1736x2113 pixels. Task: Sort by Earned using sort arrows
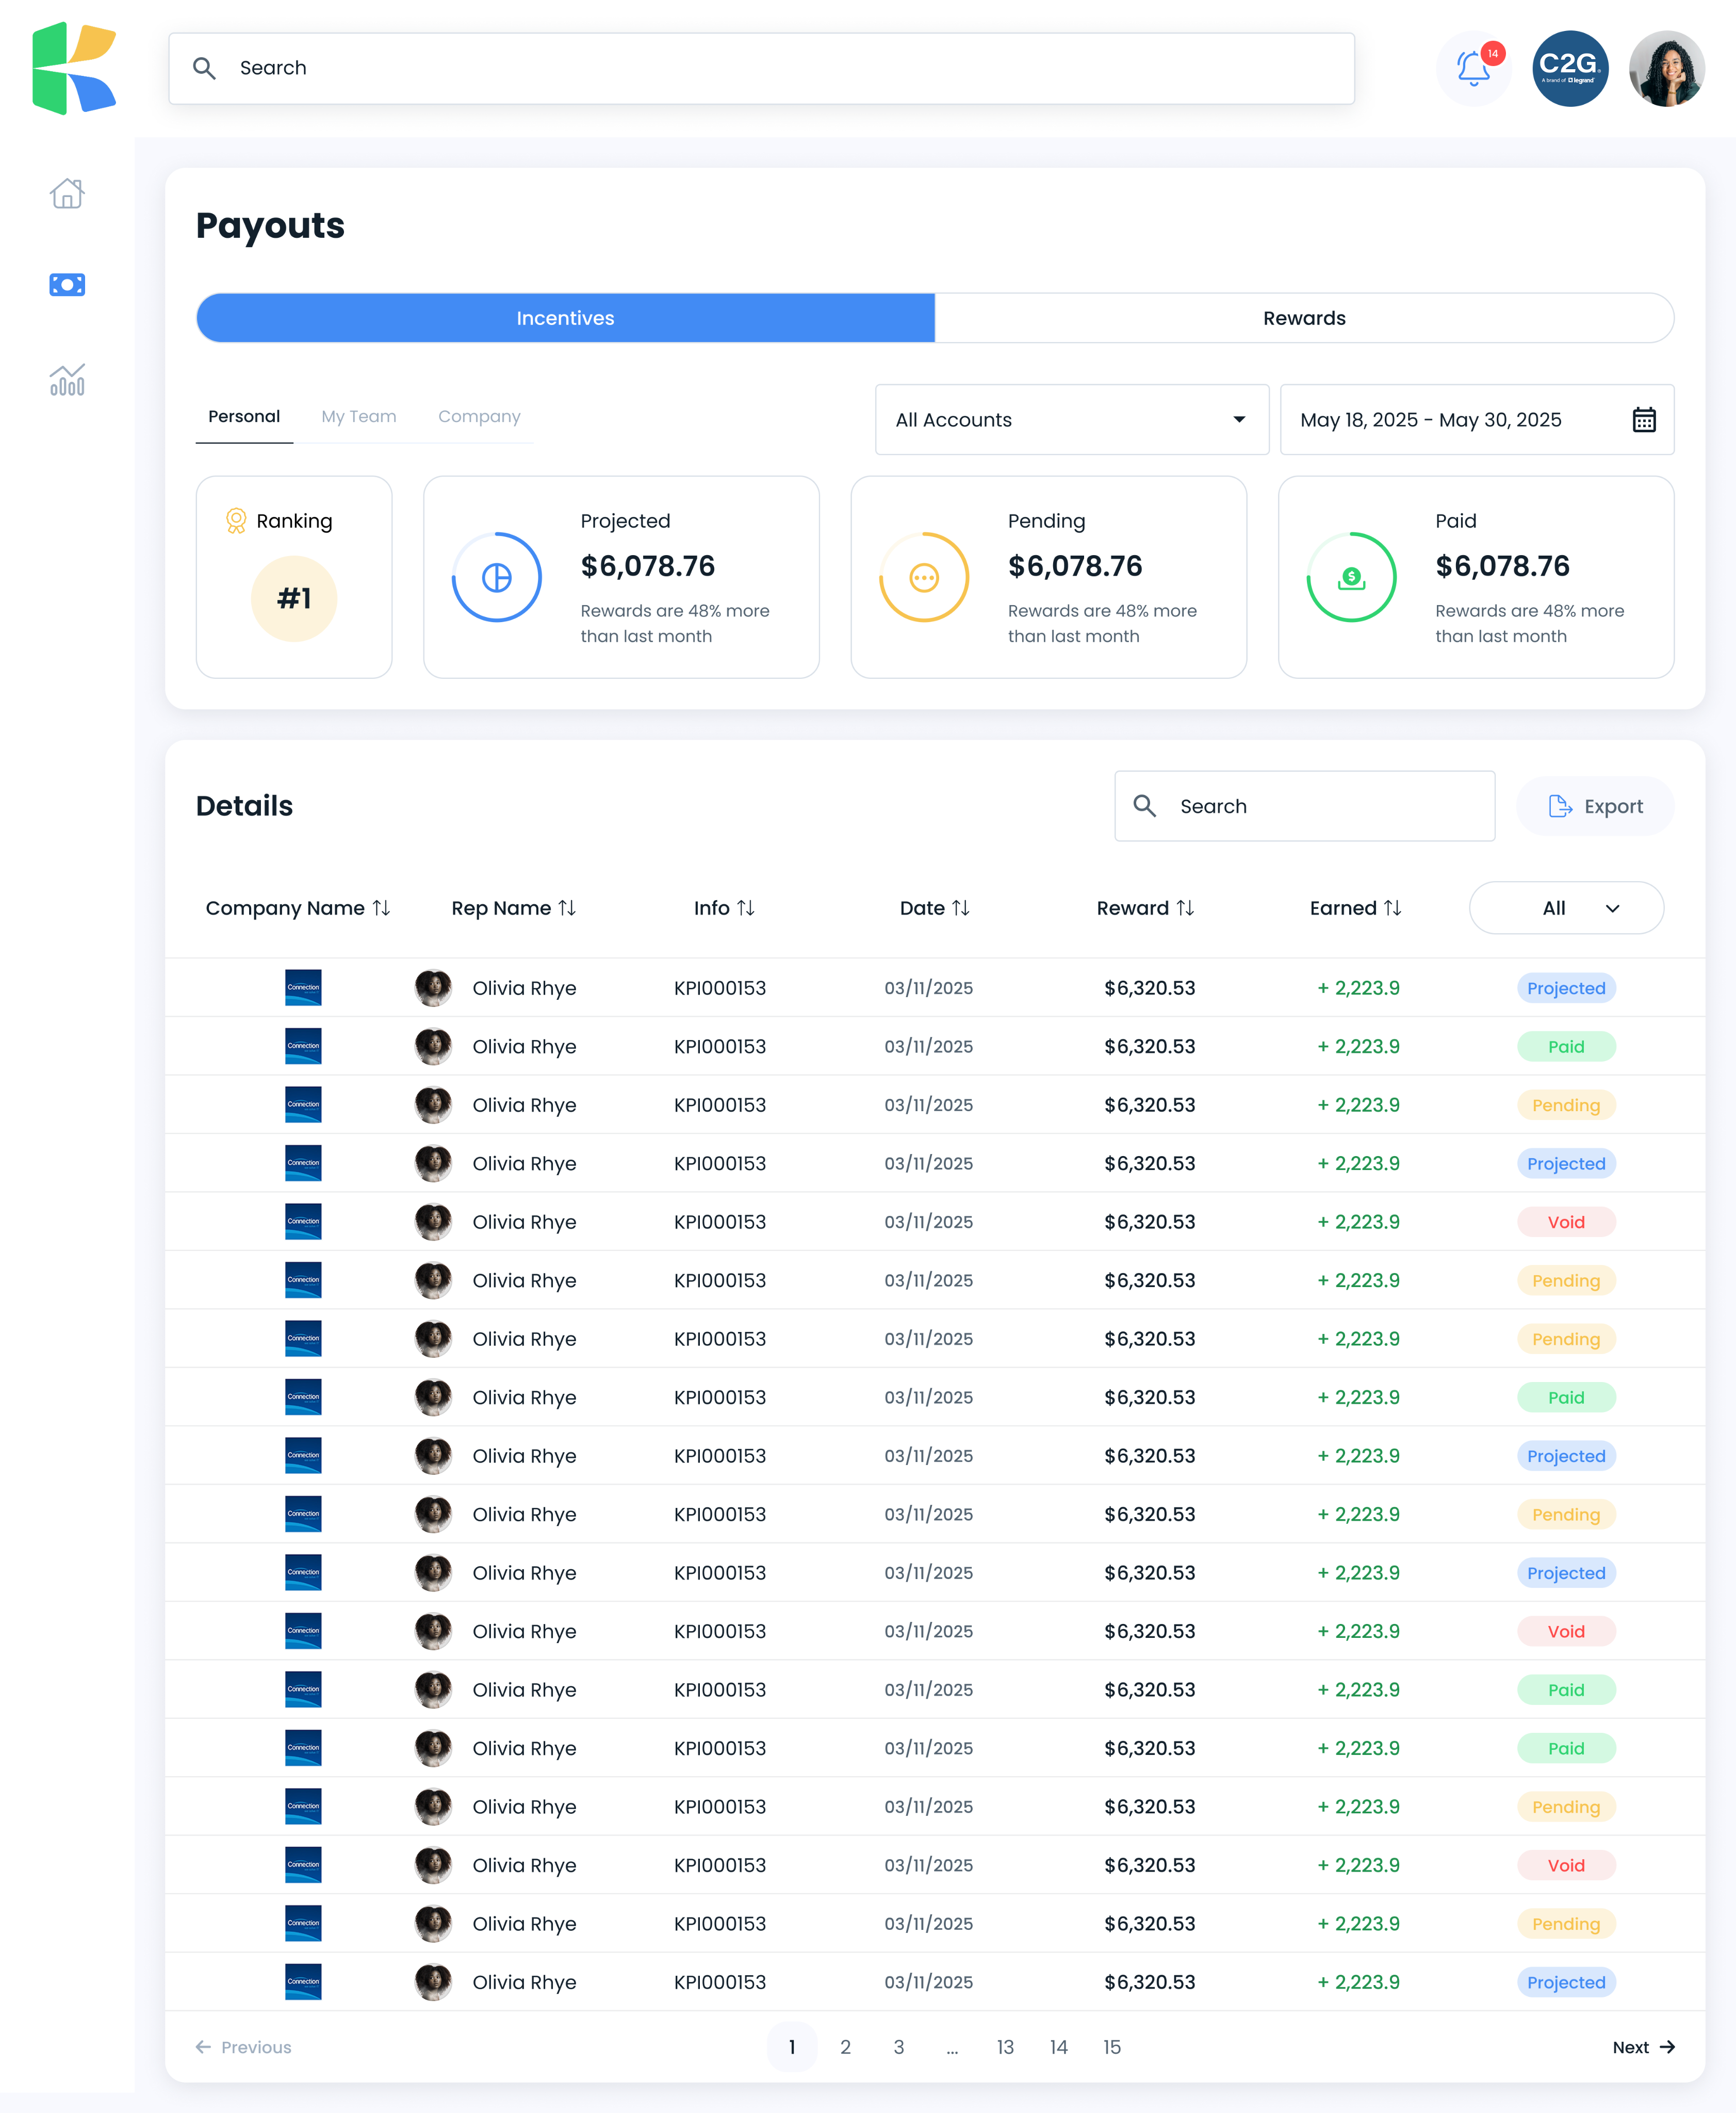pos(1393,908)
